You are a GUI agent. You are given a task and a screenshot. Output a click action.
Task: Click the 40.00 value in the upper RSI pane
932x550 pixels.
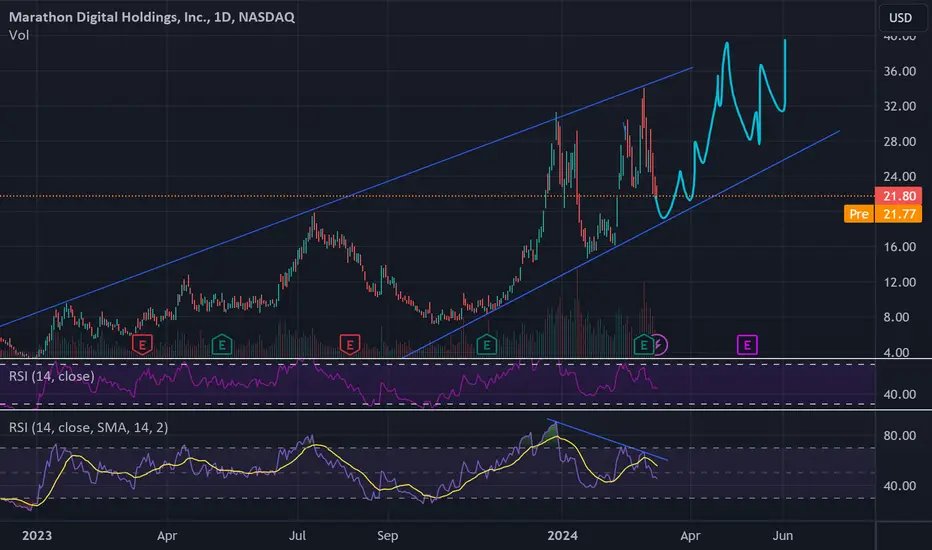(x=899, y=394)
